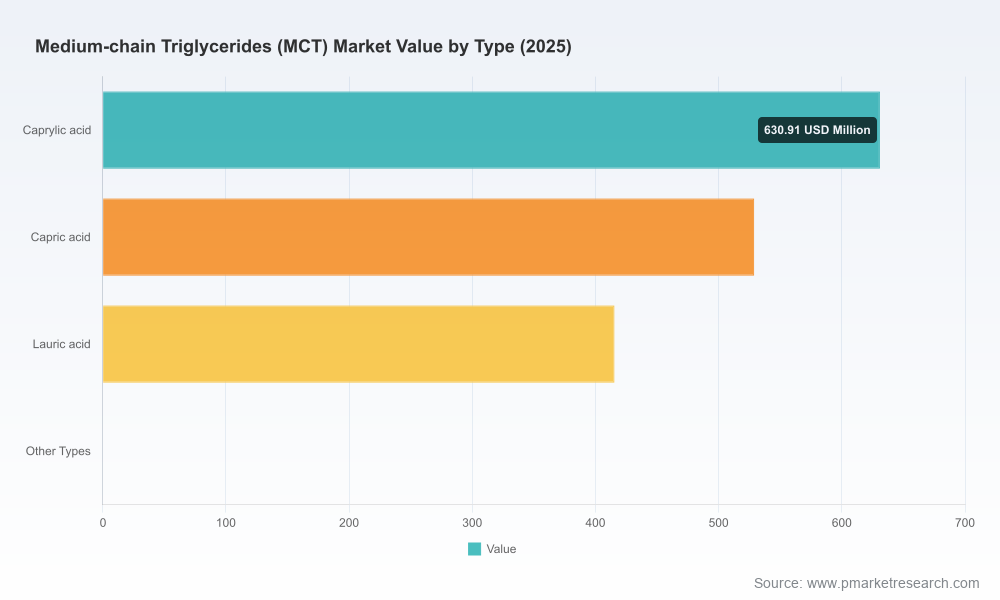Select the Lauric acid yellow bar
Image resolution: width=1000 pixels, height=600 pixels.
coord(358,344)
